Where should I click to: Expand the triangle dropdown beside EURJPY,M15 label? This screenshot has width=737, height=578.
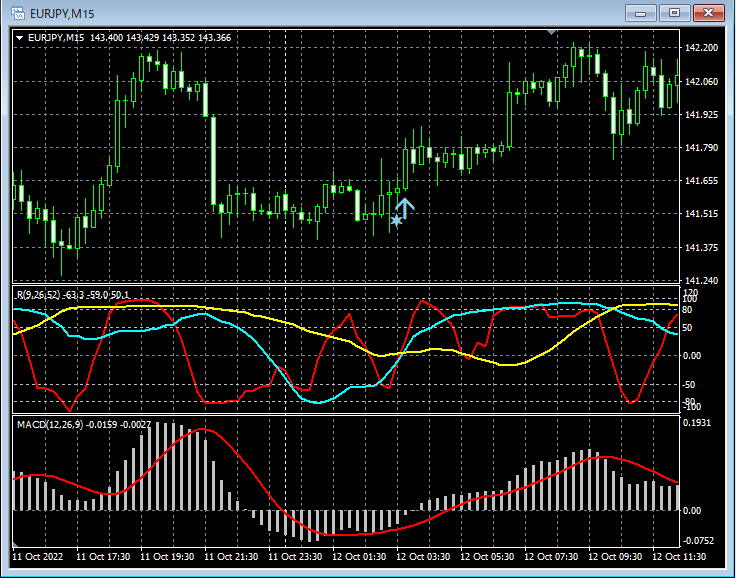[x=20, y=37]
